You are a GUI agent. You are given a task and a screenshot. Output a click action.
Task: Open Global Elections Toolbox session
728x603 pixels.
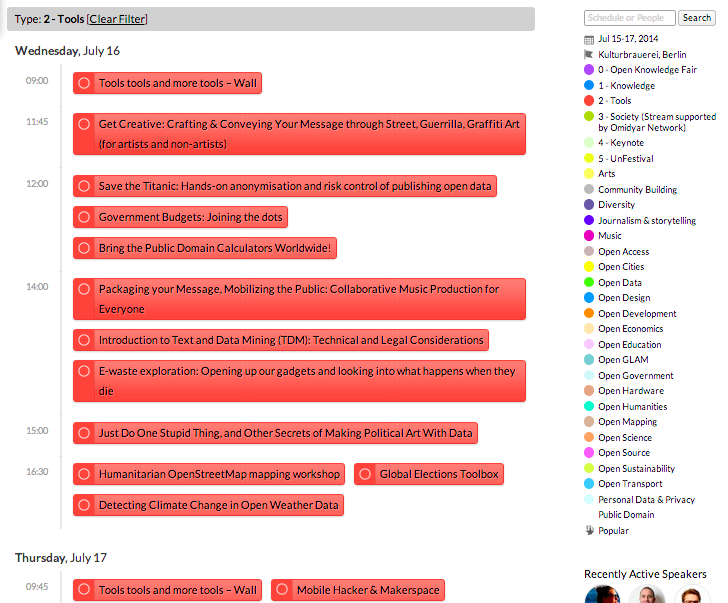click(x=439, y=474)
